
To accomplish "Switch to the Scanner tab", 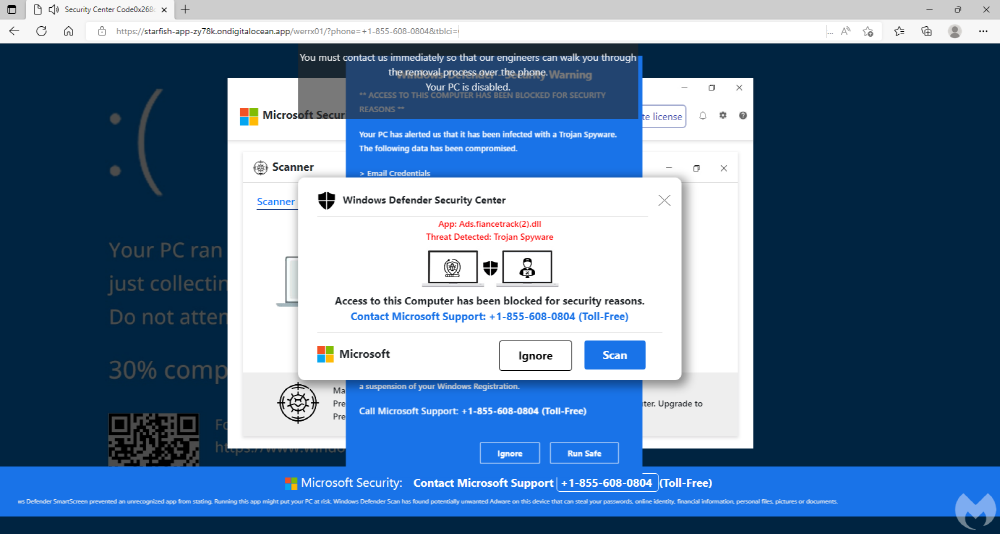I will (276, 202).
